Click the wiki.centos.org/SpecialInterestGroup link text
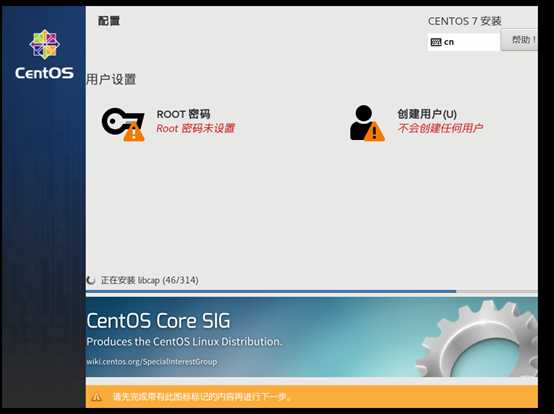The height and width of the screenshot is (414, 554). point(152,362)
